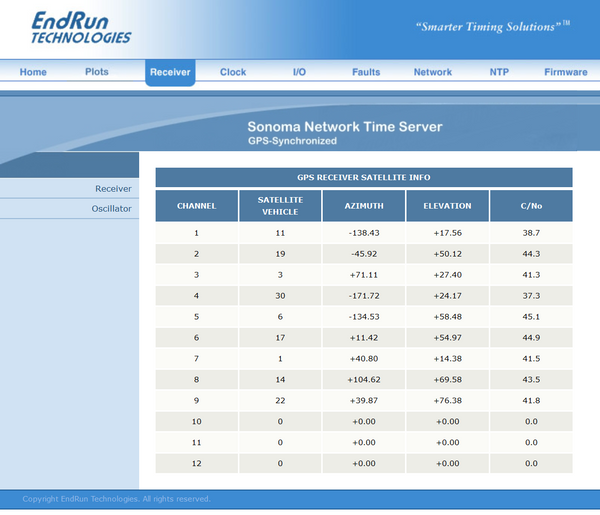
Task: Click the C/No column header
Action: tap(531, 206)
